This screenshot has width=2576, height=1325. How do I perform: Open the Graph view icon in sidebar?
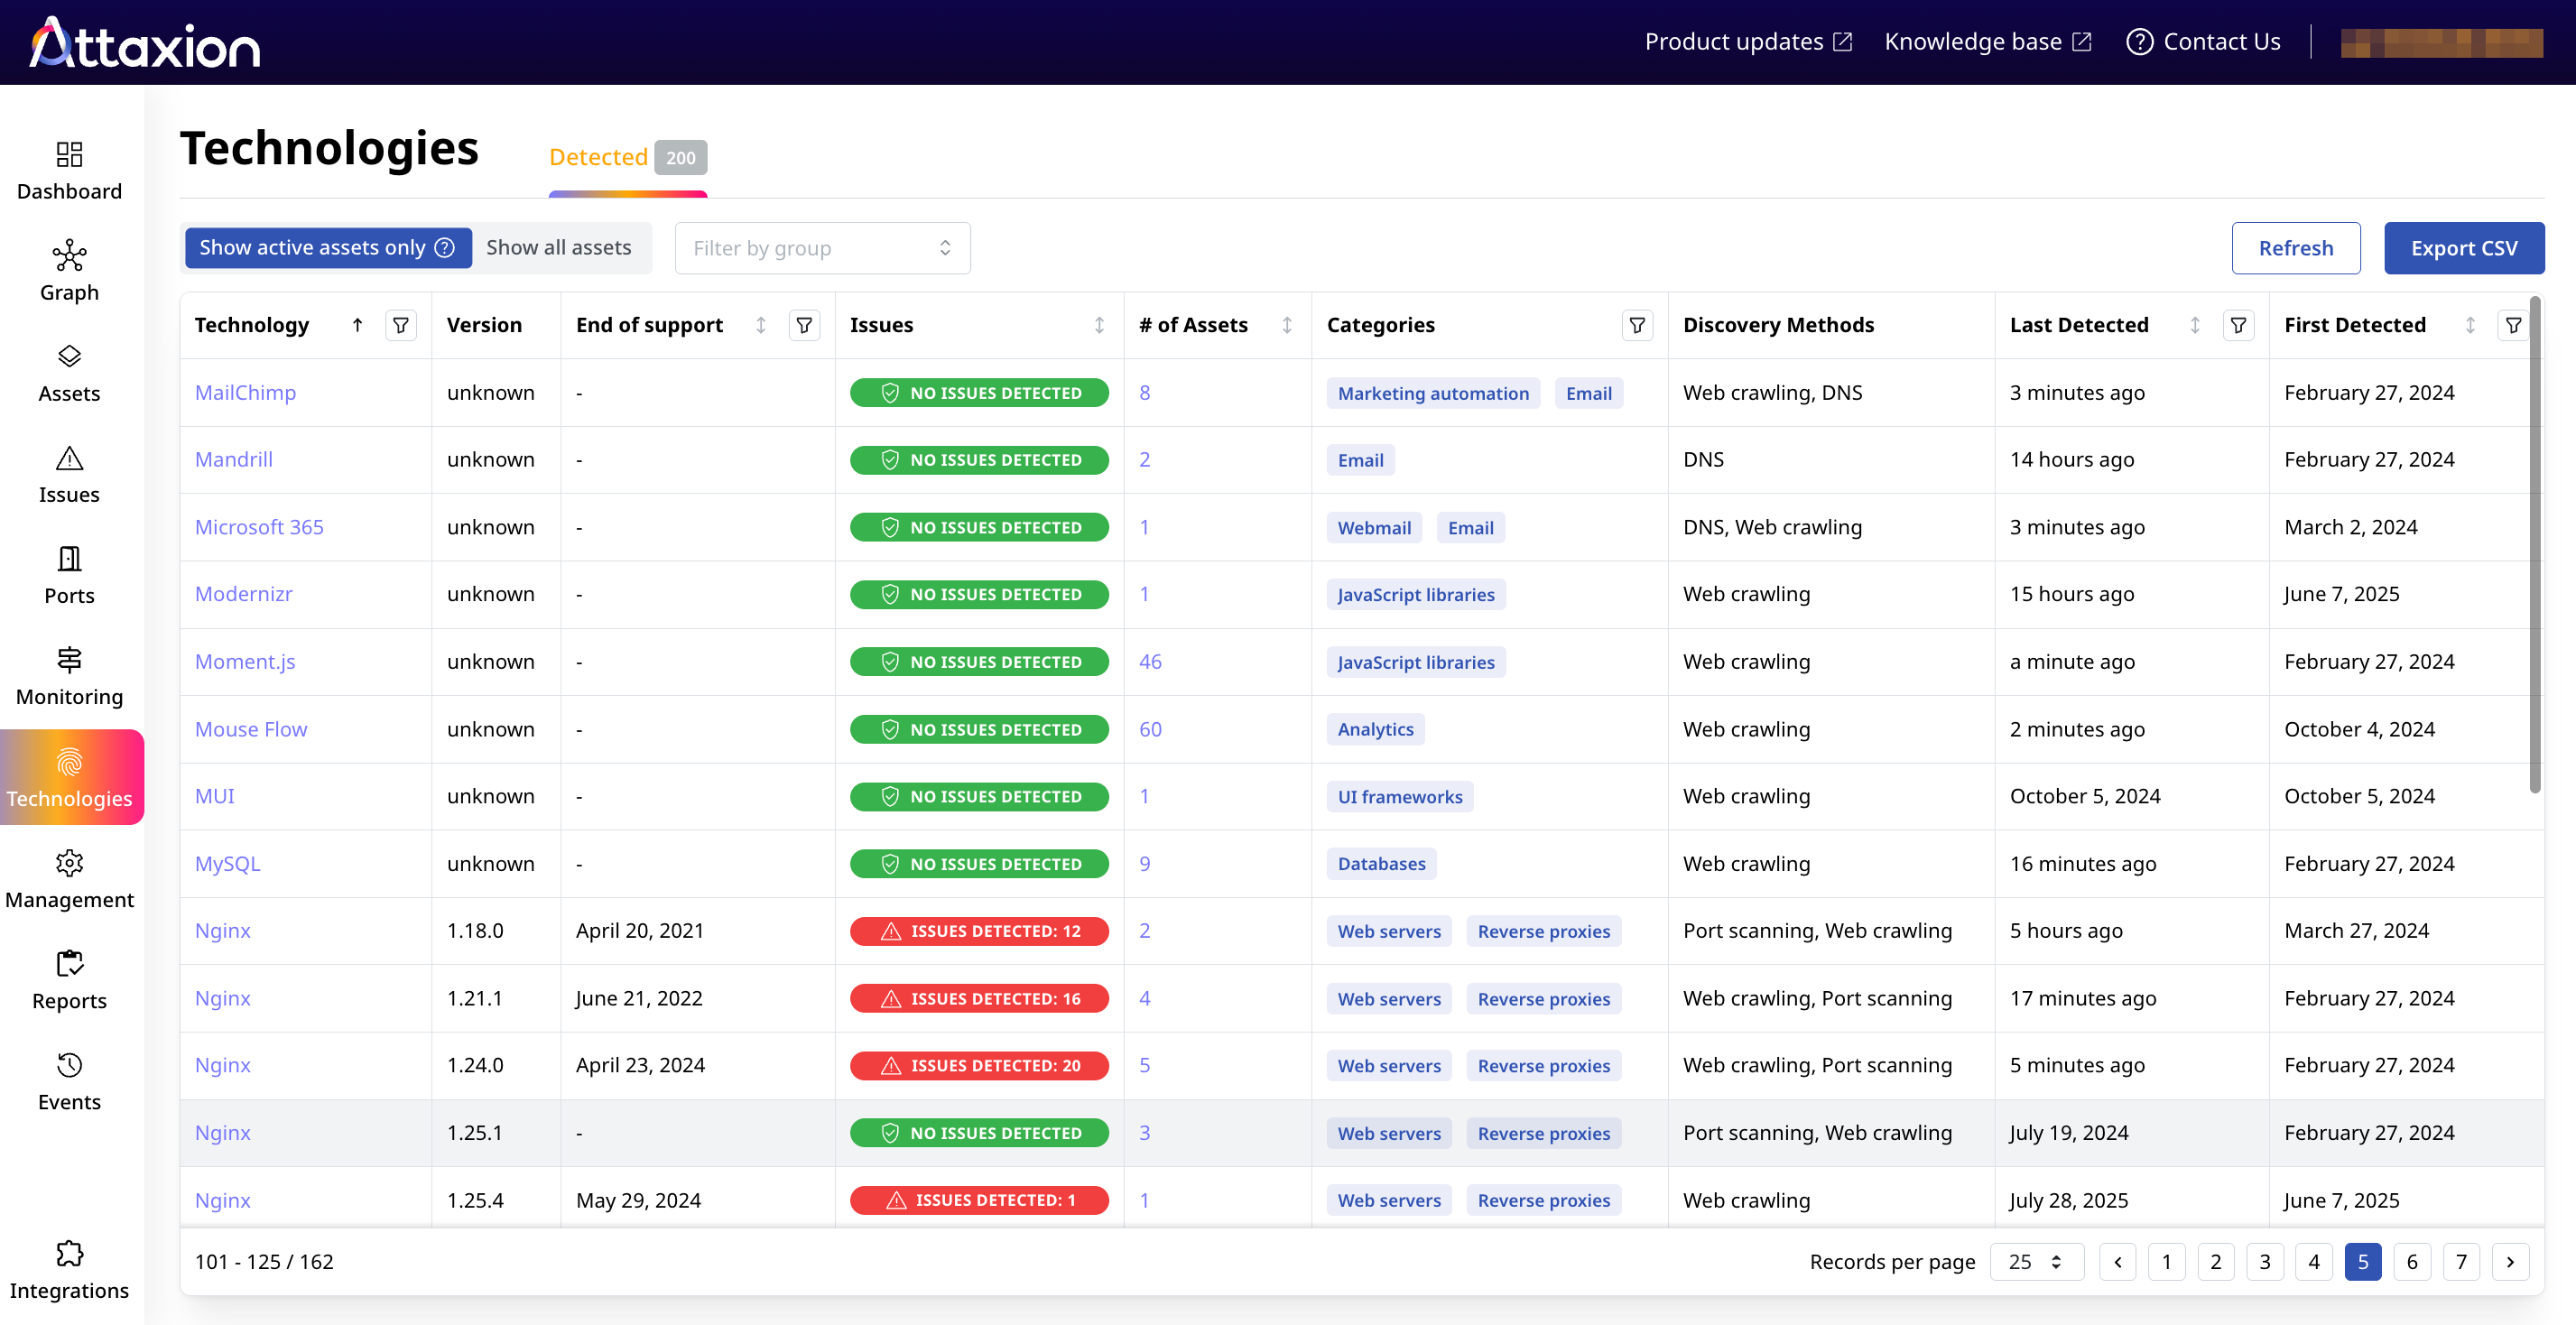coord(69,256)
